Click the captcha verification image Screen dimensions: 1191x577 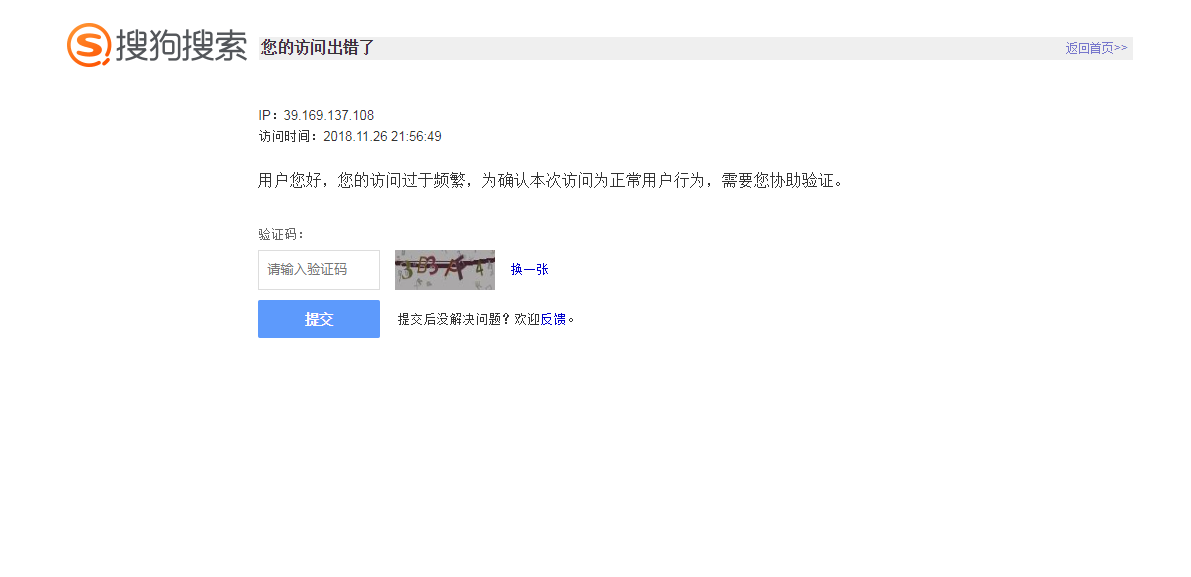(x=444, y=270)
